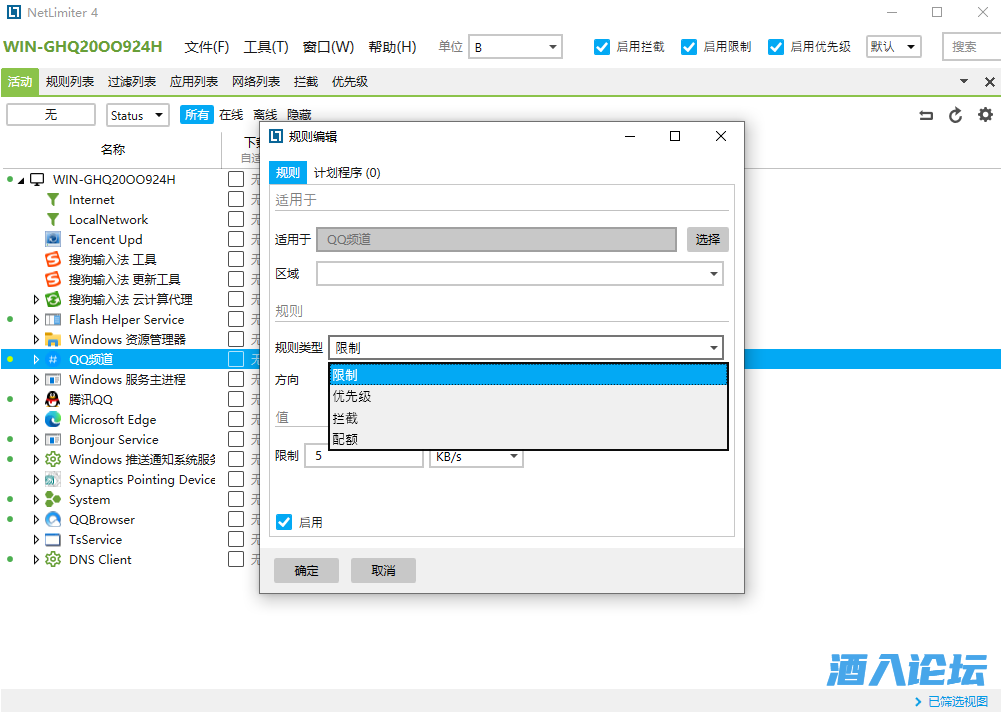Click the 腾讯QQ penguin icon
The image size is (1001, 712).
coord(53,399)
